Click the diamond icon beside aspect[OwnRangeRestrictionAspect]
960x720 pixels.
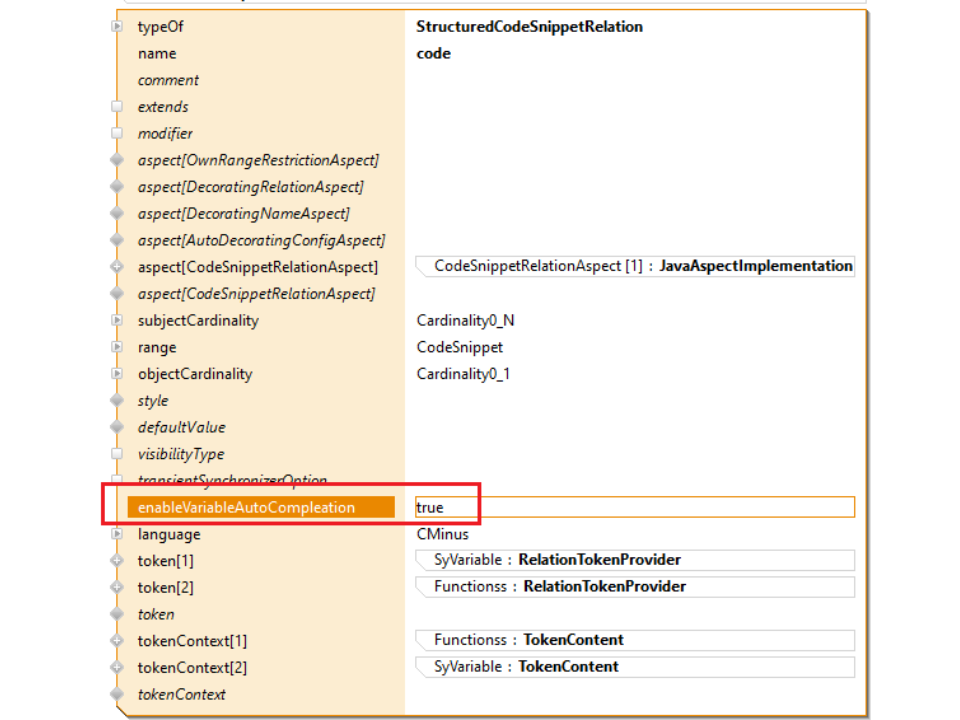click(117, 160)
